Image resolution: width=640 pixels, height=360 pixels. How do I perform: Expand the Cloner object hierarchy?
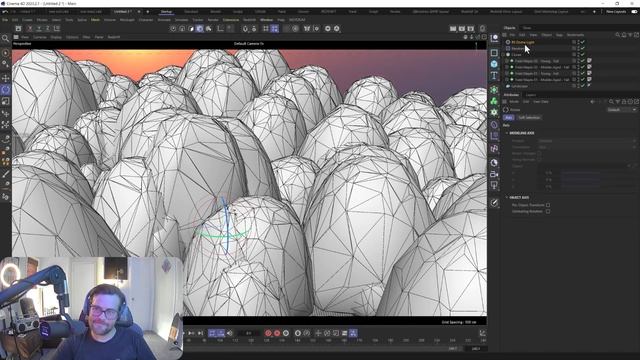504,55
